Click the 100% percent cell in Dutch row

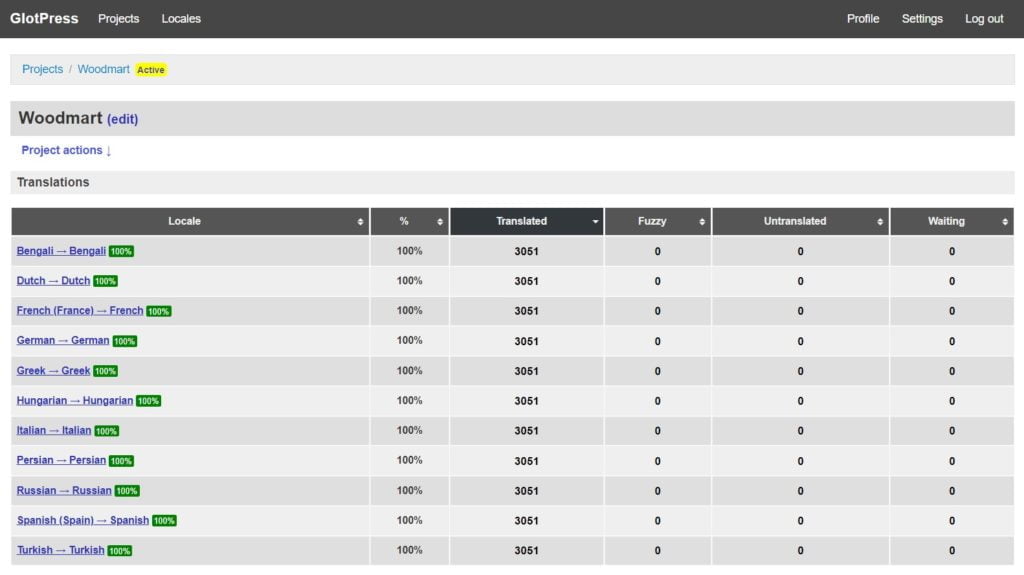[409, 281]
